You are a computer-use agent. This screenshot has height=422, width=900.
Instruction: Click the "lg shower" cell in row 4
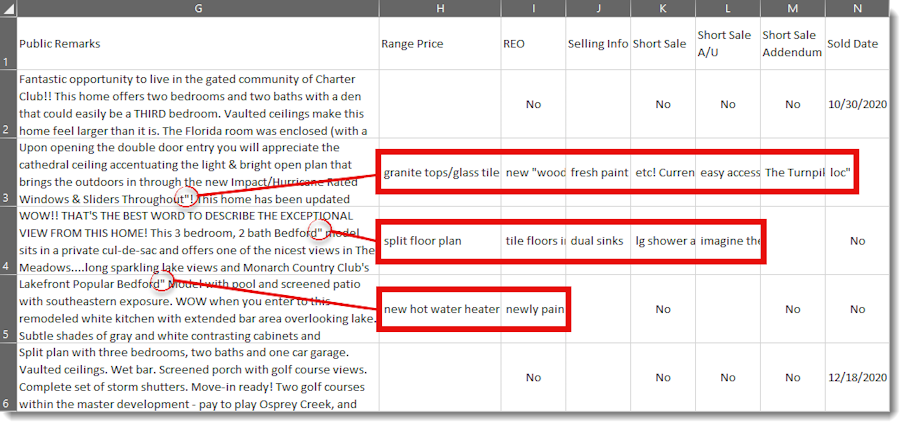663,241
